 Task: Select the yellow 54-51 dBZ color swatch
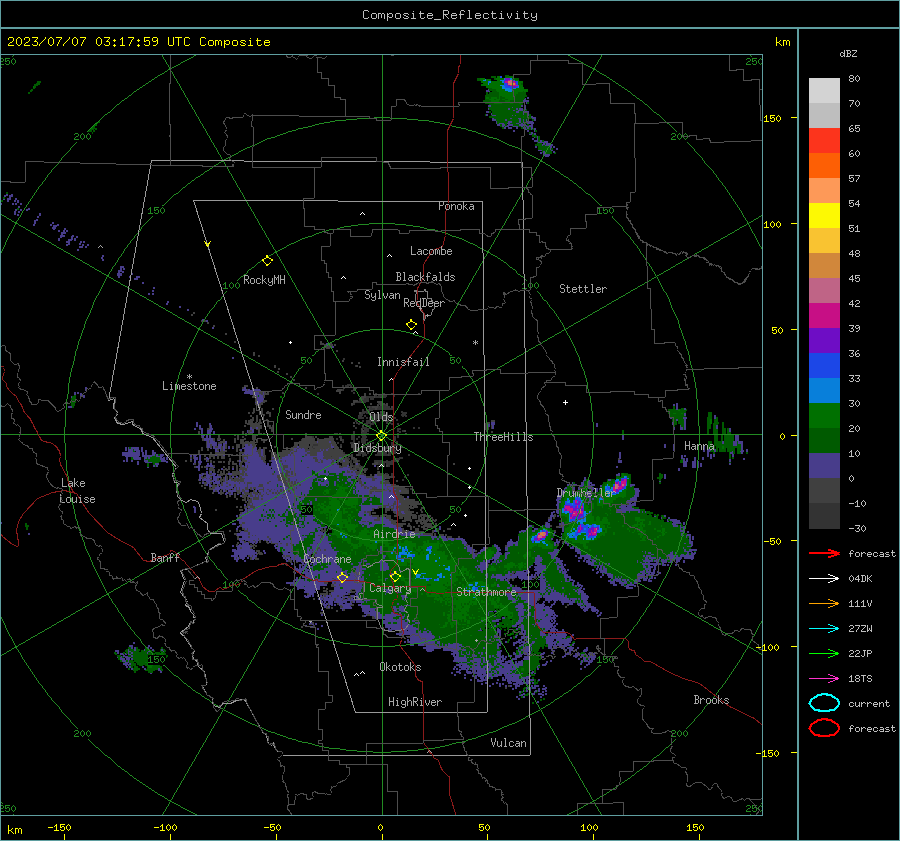click(x=824, y=216)
